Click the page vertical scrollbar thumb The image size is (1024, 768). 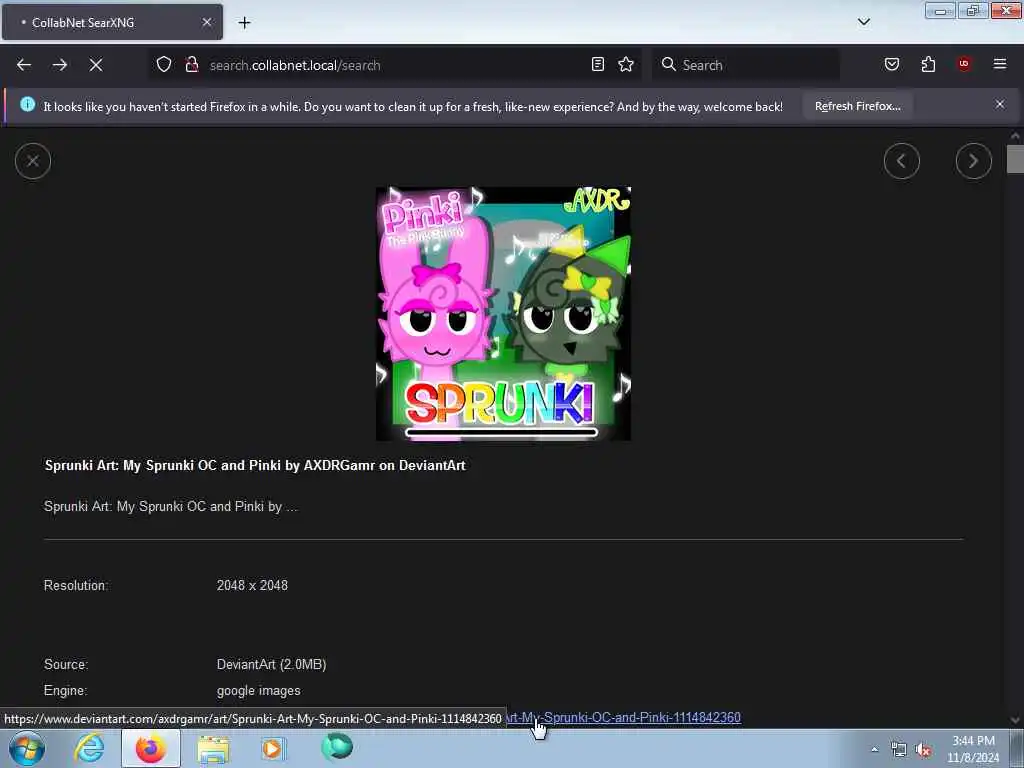click(1015, 159)
